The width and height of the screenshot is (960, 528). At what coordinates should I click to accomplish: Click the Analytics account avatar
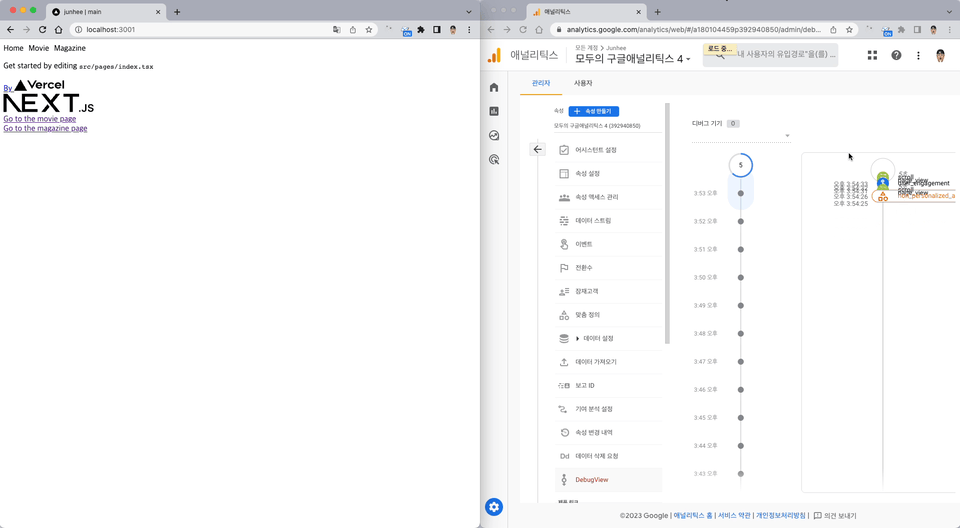pos(941,55)
